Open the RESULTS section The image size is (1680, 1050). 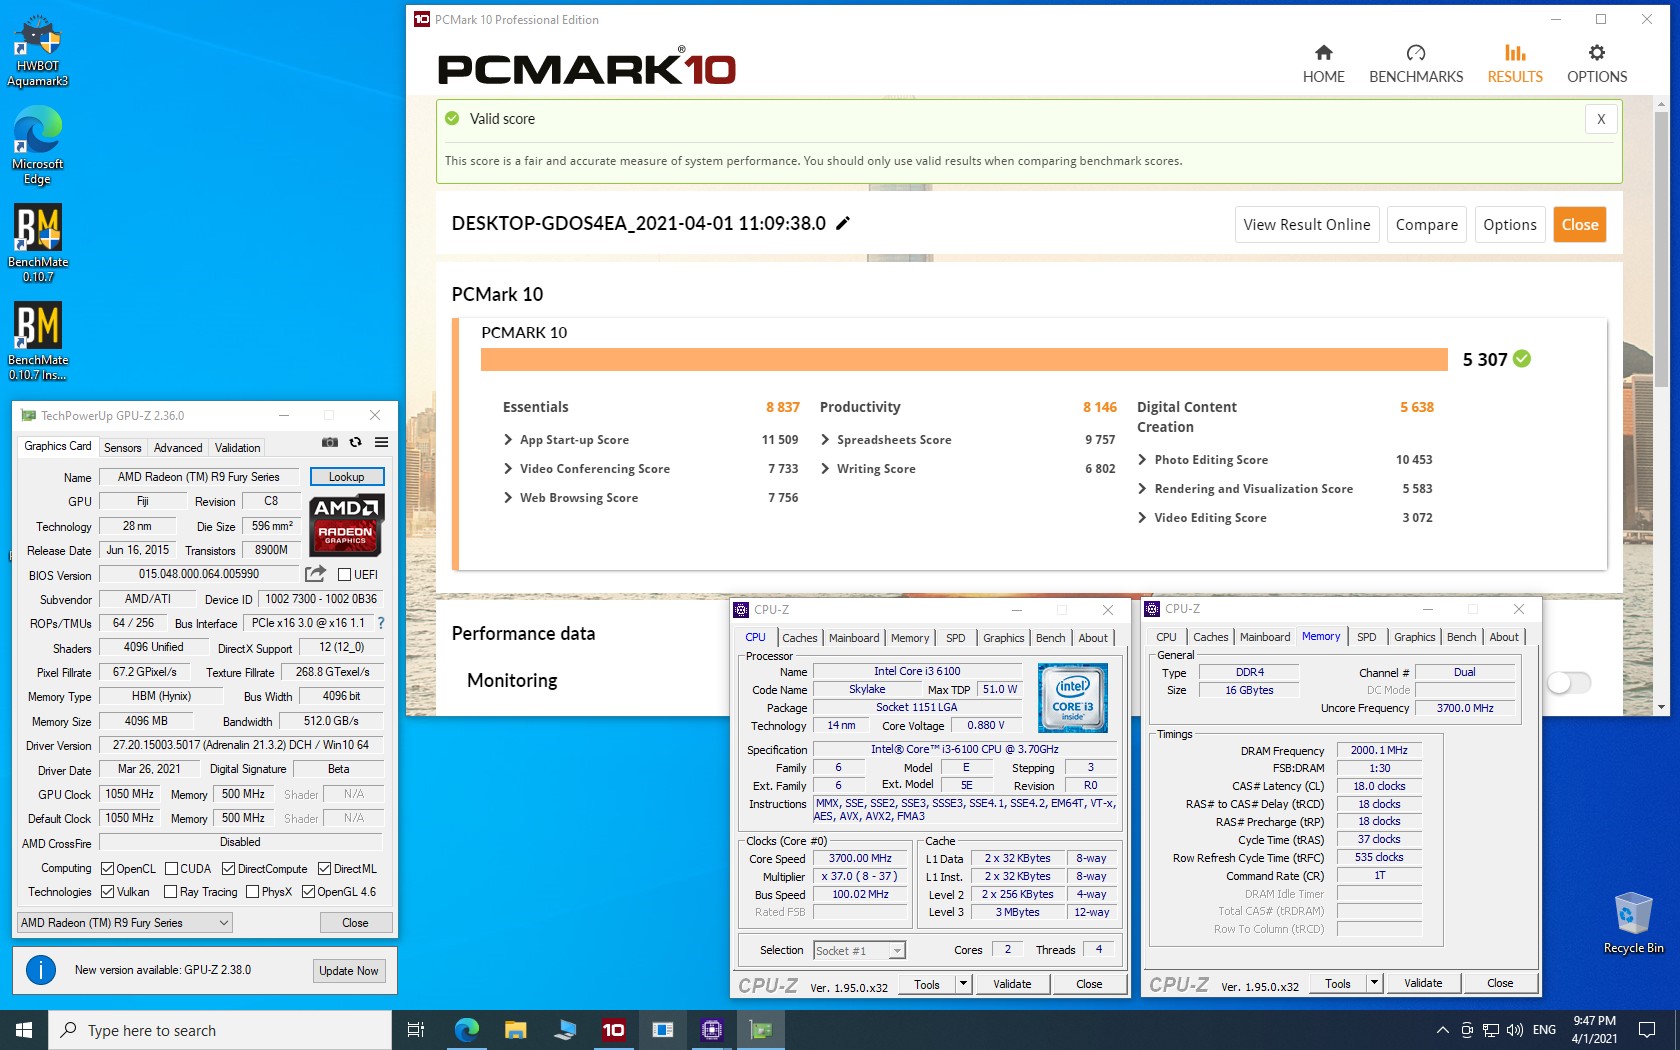coord(1514,64)
